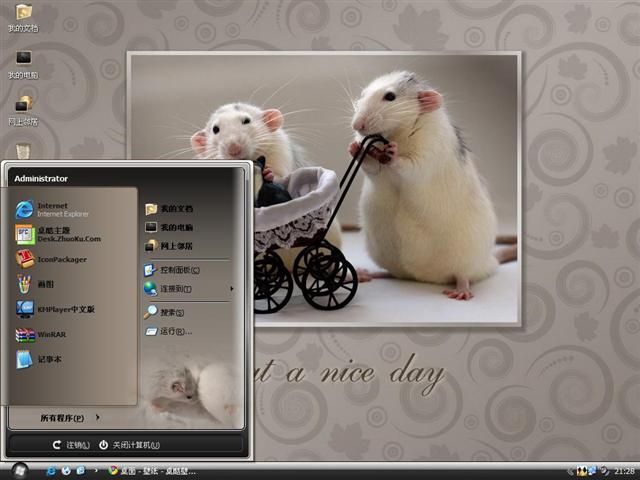This screenshot has width=640, height=480.
Task: Select the 网上邻居 desktop icon
Action: [23, 108]
